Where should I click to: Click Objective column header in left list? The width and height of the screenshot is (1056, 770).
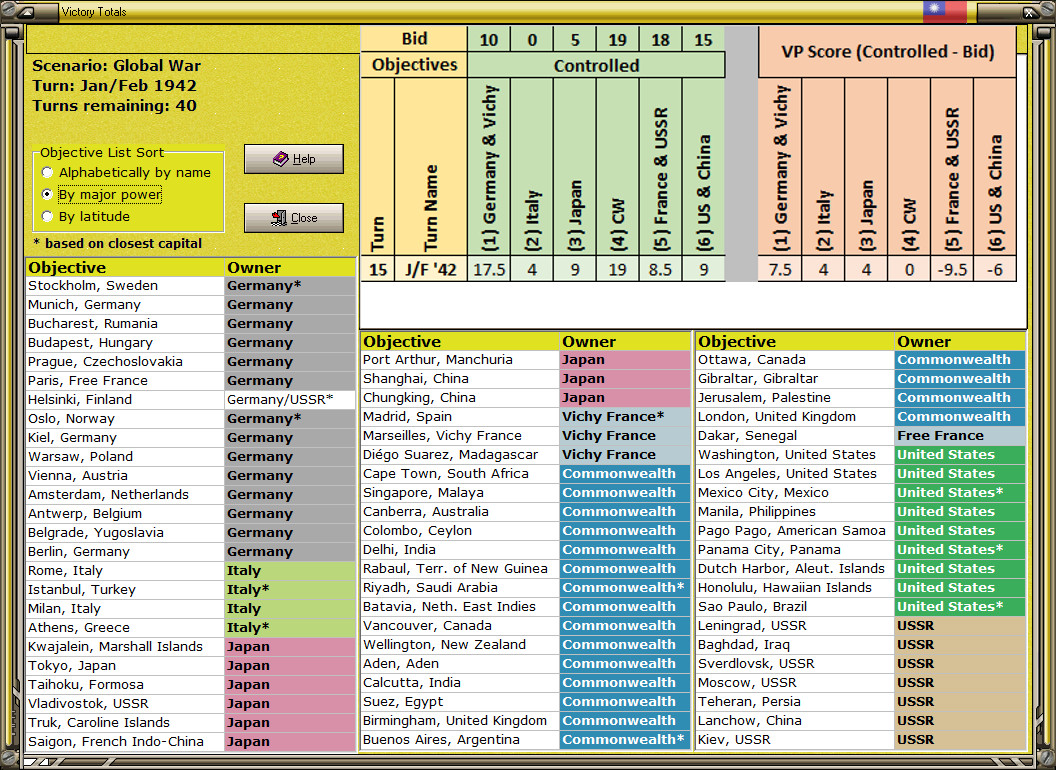pos(125,267)
